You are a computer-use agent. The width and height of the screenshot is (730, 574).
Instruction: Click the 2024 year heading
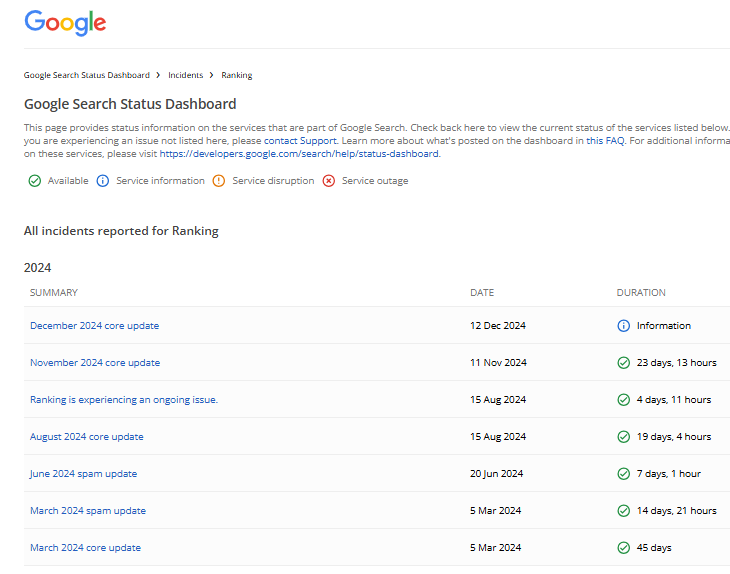pyautogui.click(x=37, y=268)
